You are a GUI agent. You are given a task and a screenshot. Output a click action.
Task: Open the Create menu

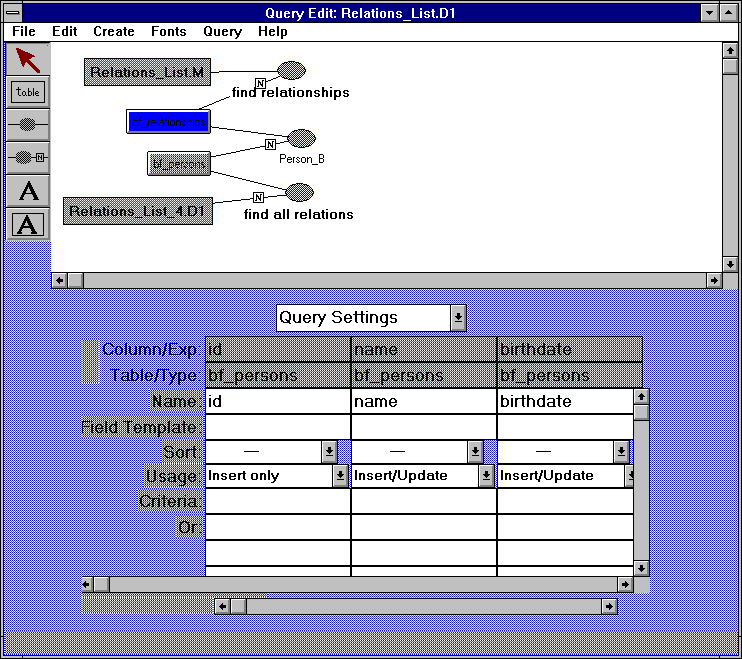[x=114, y=31]
